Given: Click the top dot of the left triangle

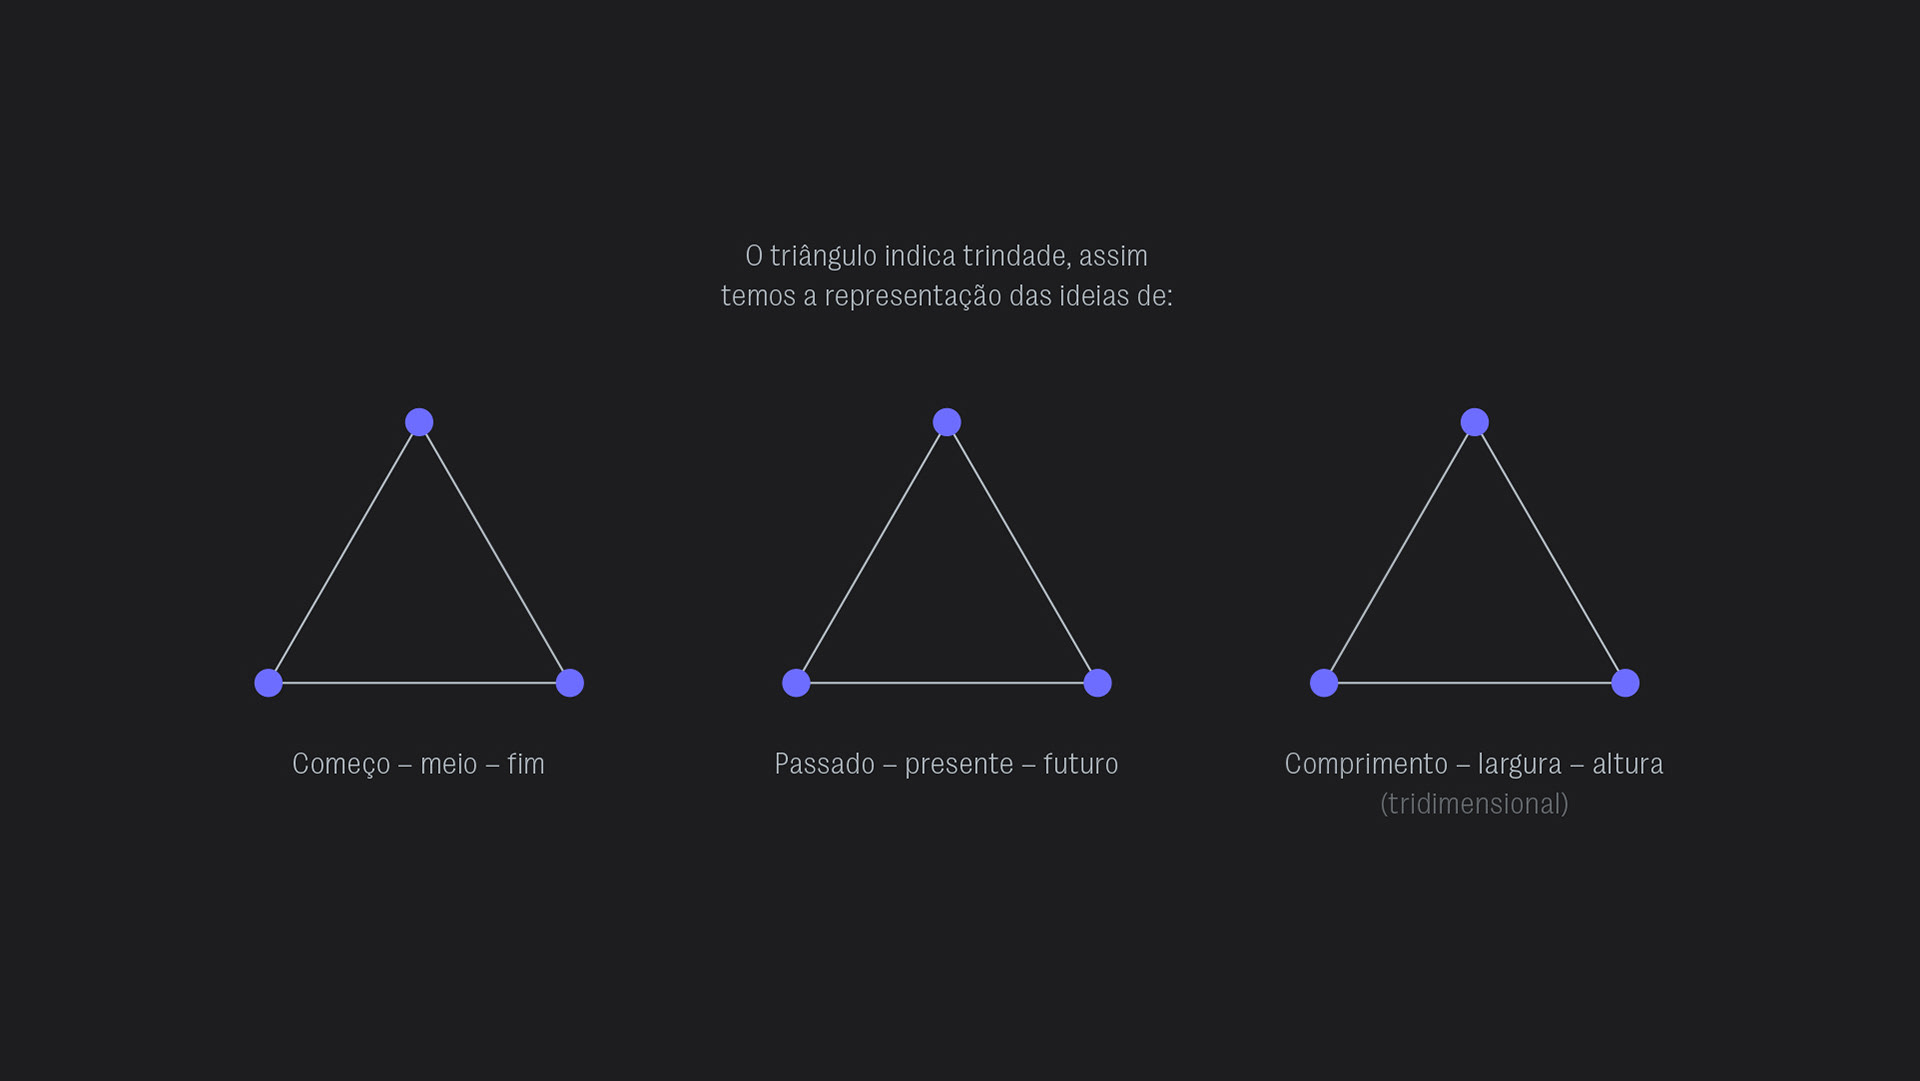Looking at the screenshot, I should (419, 422).
